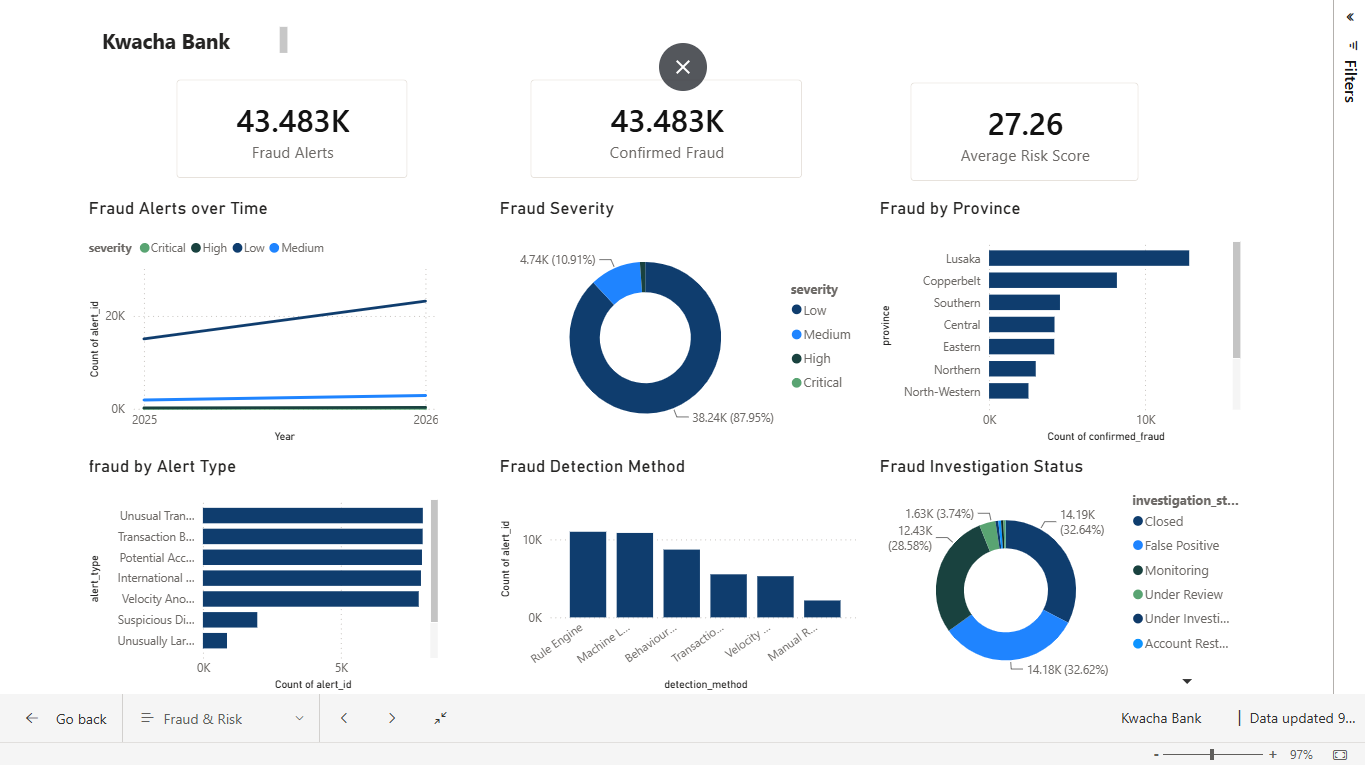Select the Unusual Tran... alert bar

313,516
